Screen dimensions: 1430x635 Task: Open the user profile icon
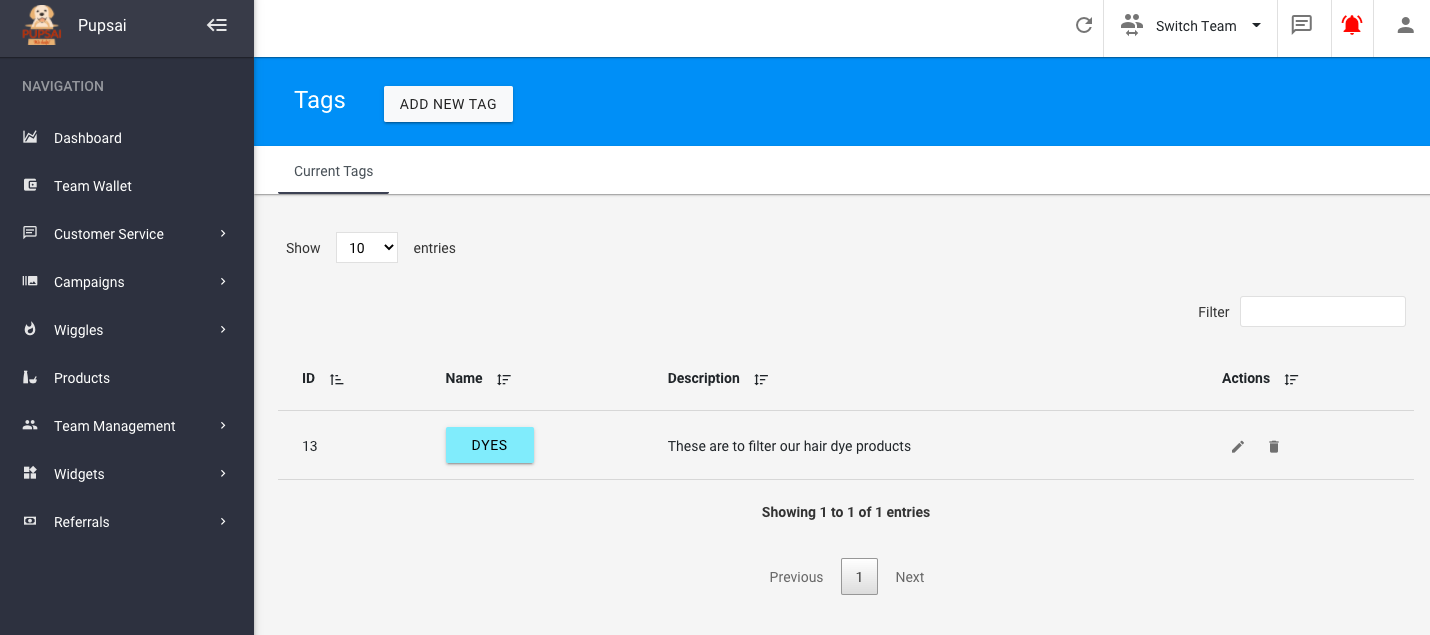[x=1405, y=26]
